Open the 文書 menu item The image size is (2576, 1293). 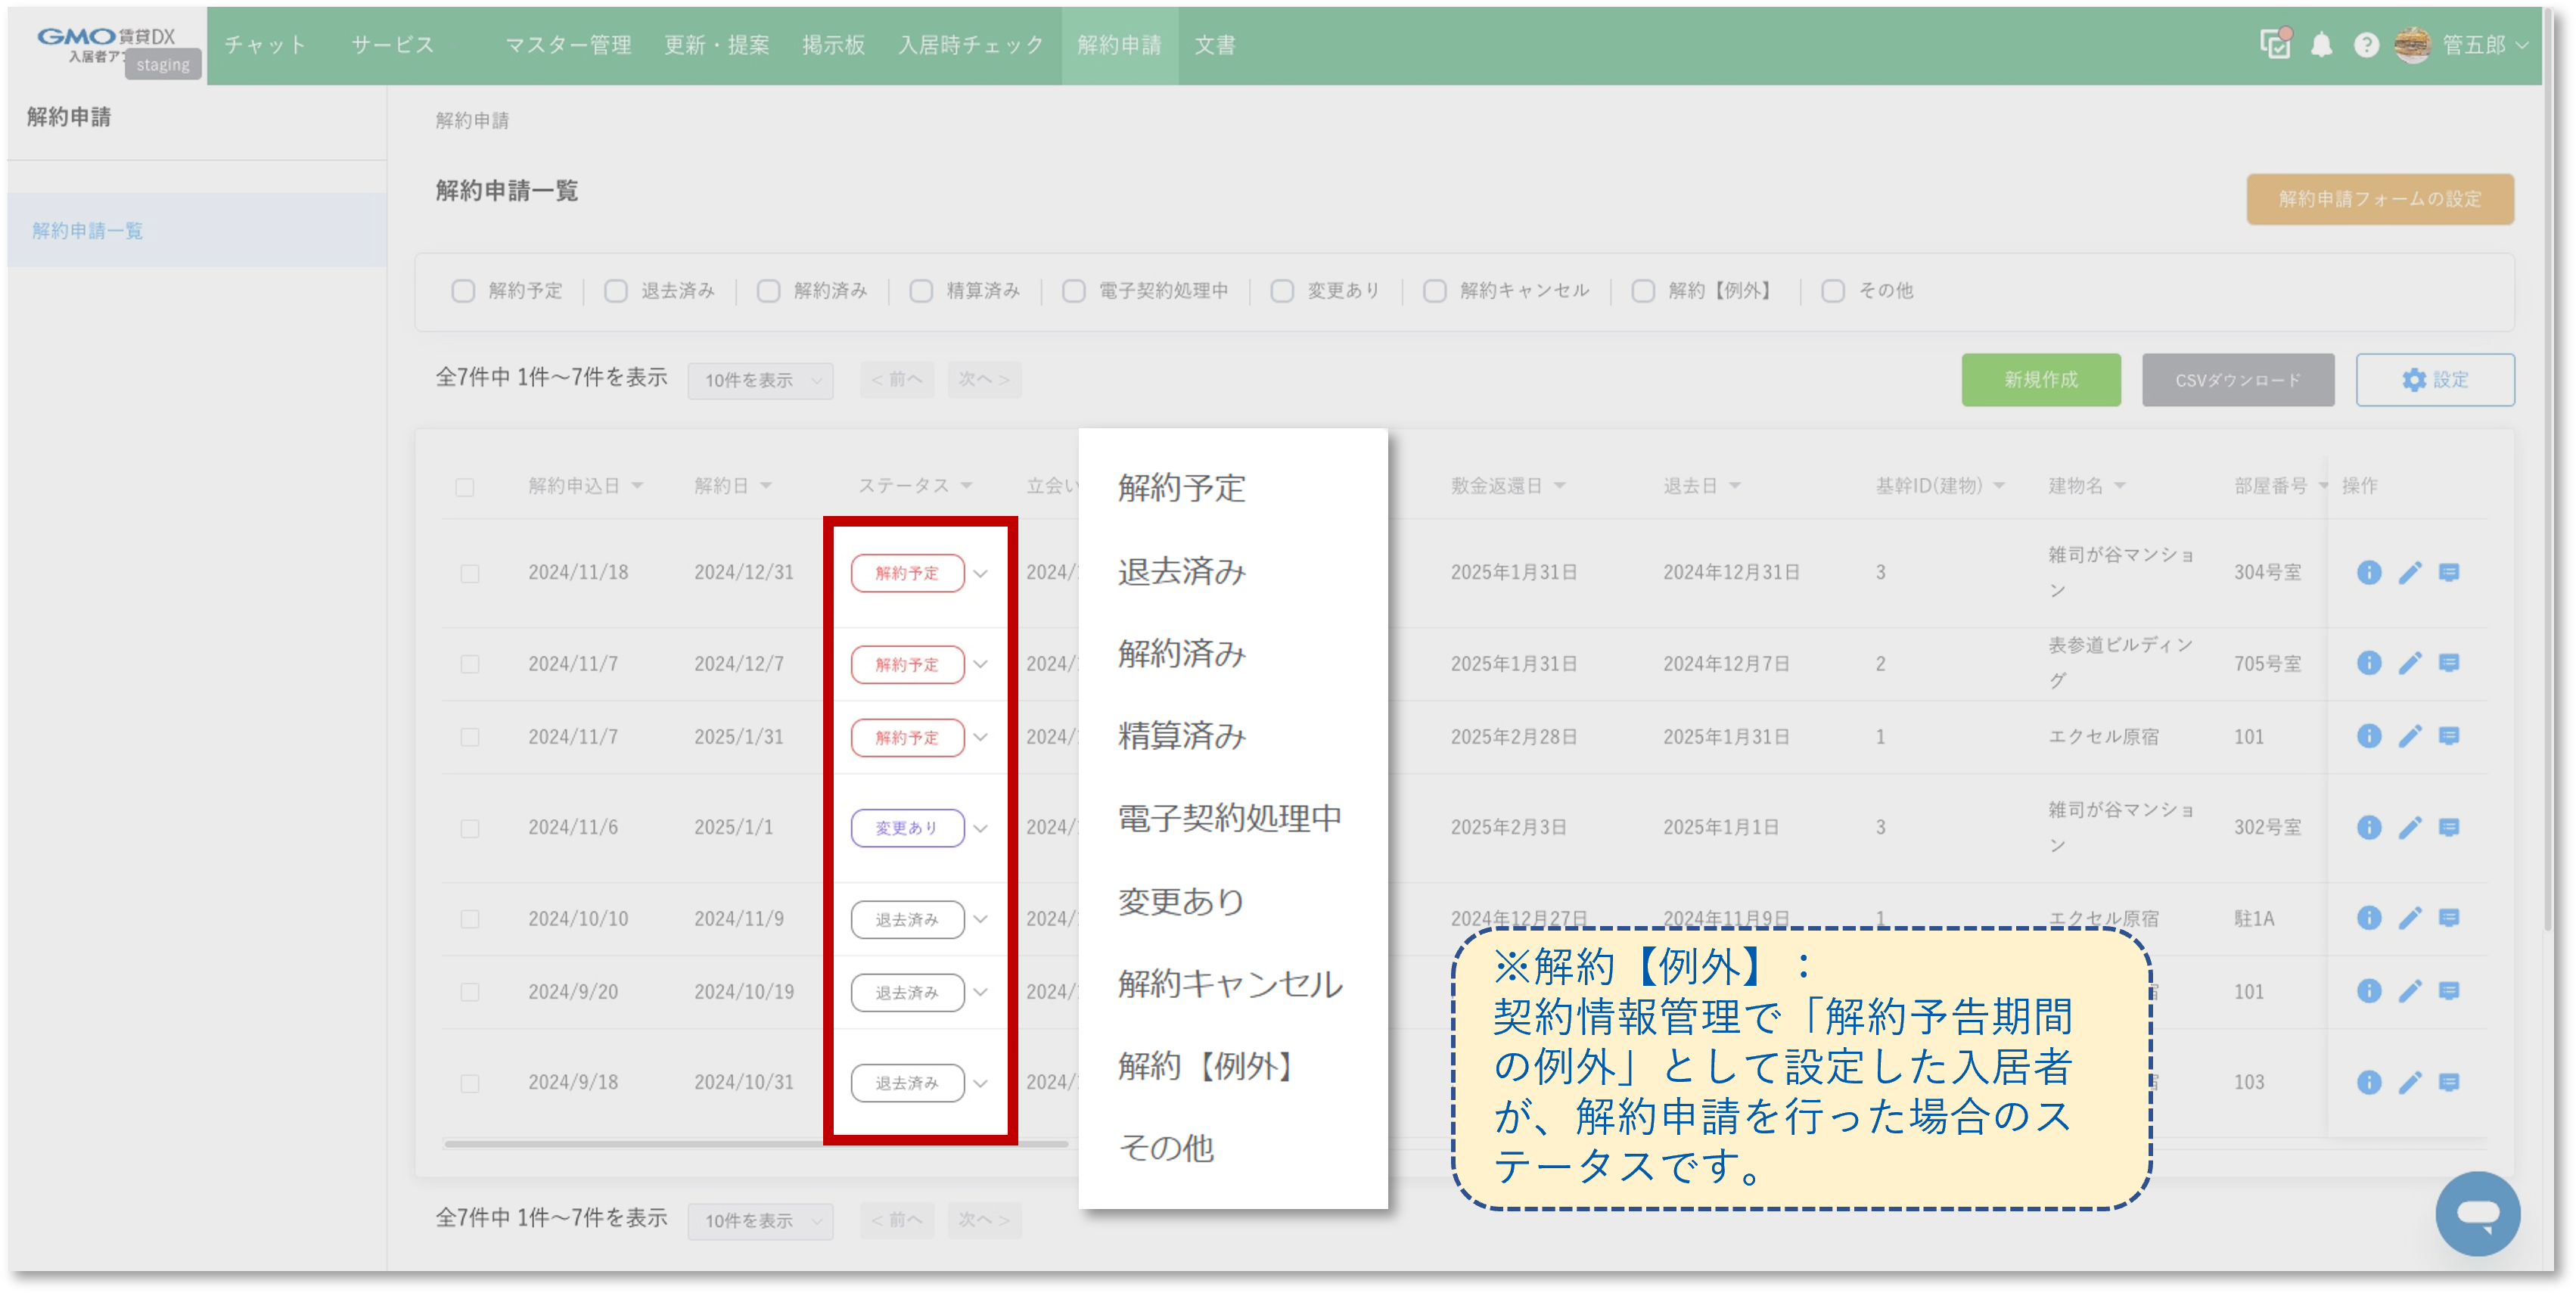coord(1213,44)
